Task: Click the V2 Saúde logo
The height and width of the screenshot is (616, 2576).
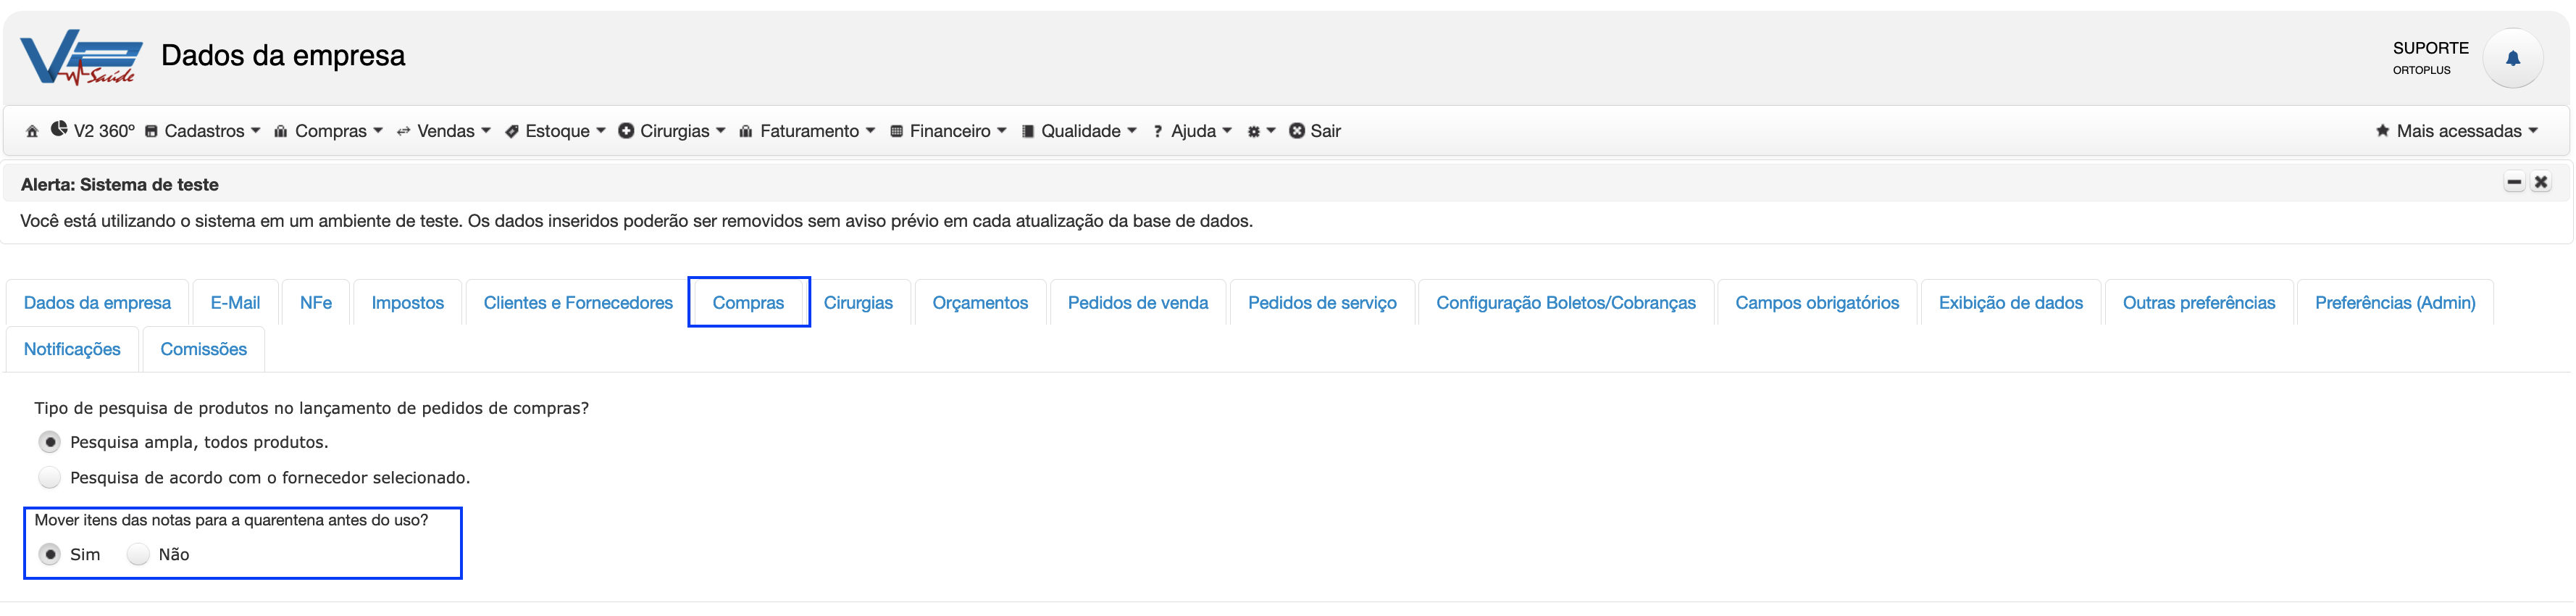Action: coord(81,58)
